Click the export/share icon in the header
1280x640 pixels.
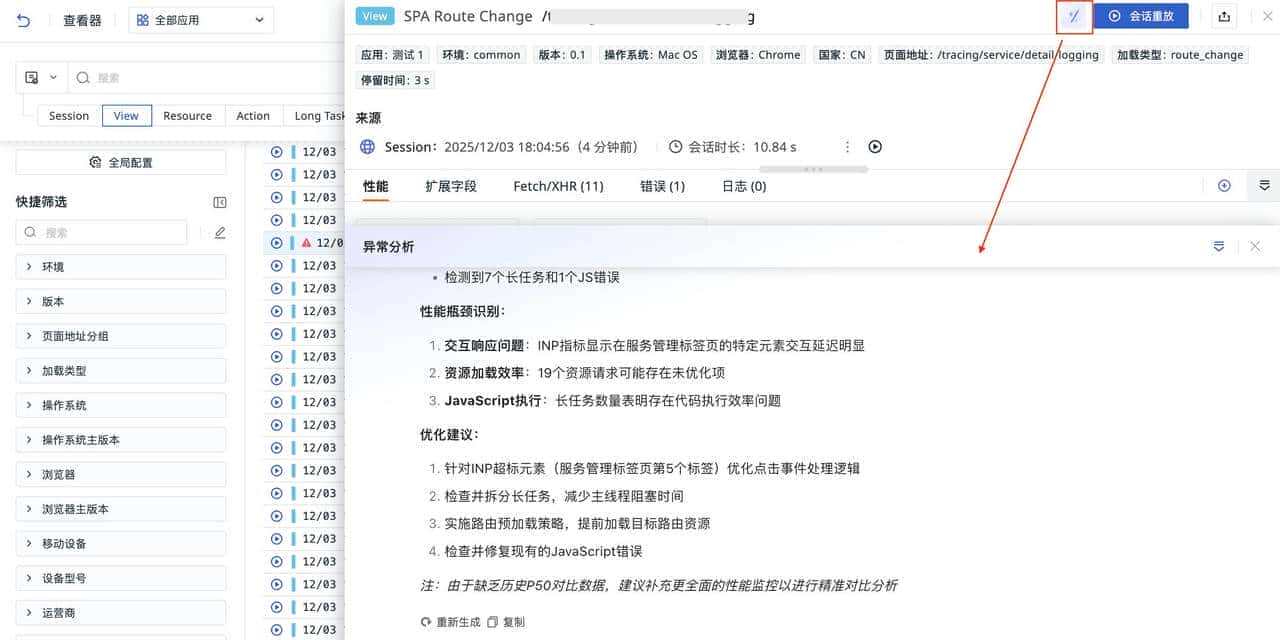pyautogui.click(x=1226, y=16)
